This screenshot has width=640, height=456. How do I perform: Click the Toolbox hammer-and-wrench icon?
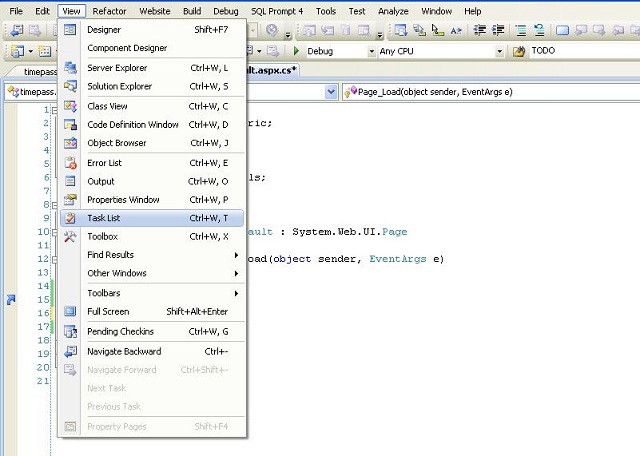click(x=70, y=236)
